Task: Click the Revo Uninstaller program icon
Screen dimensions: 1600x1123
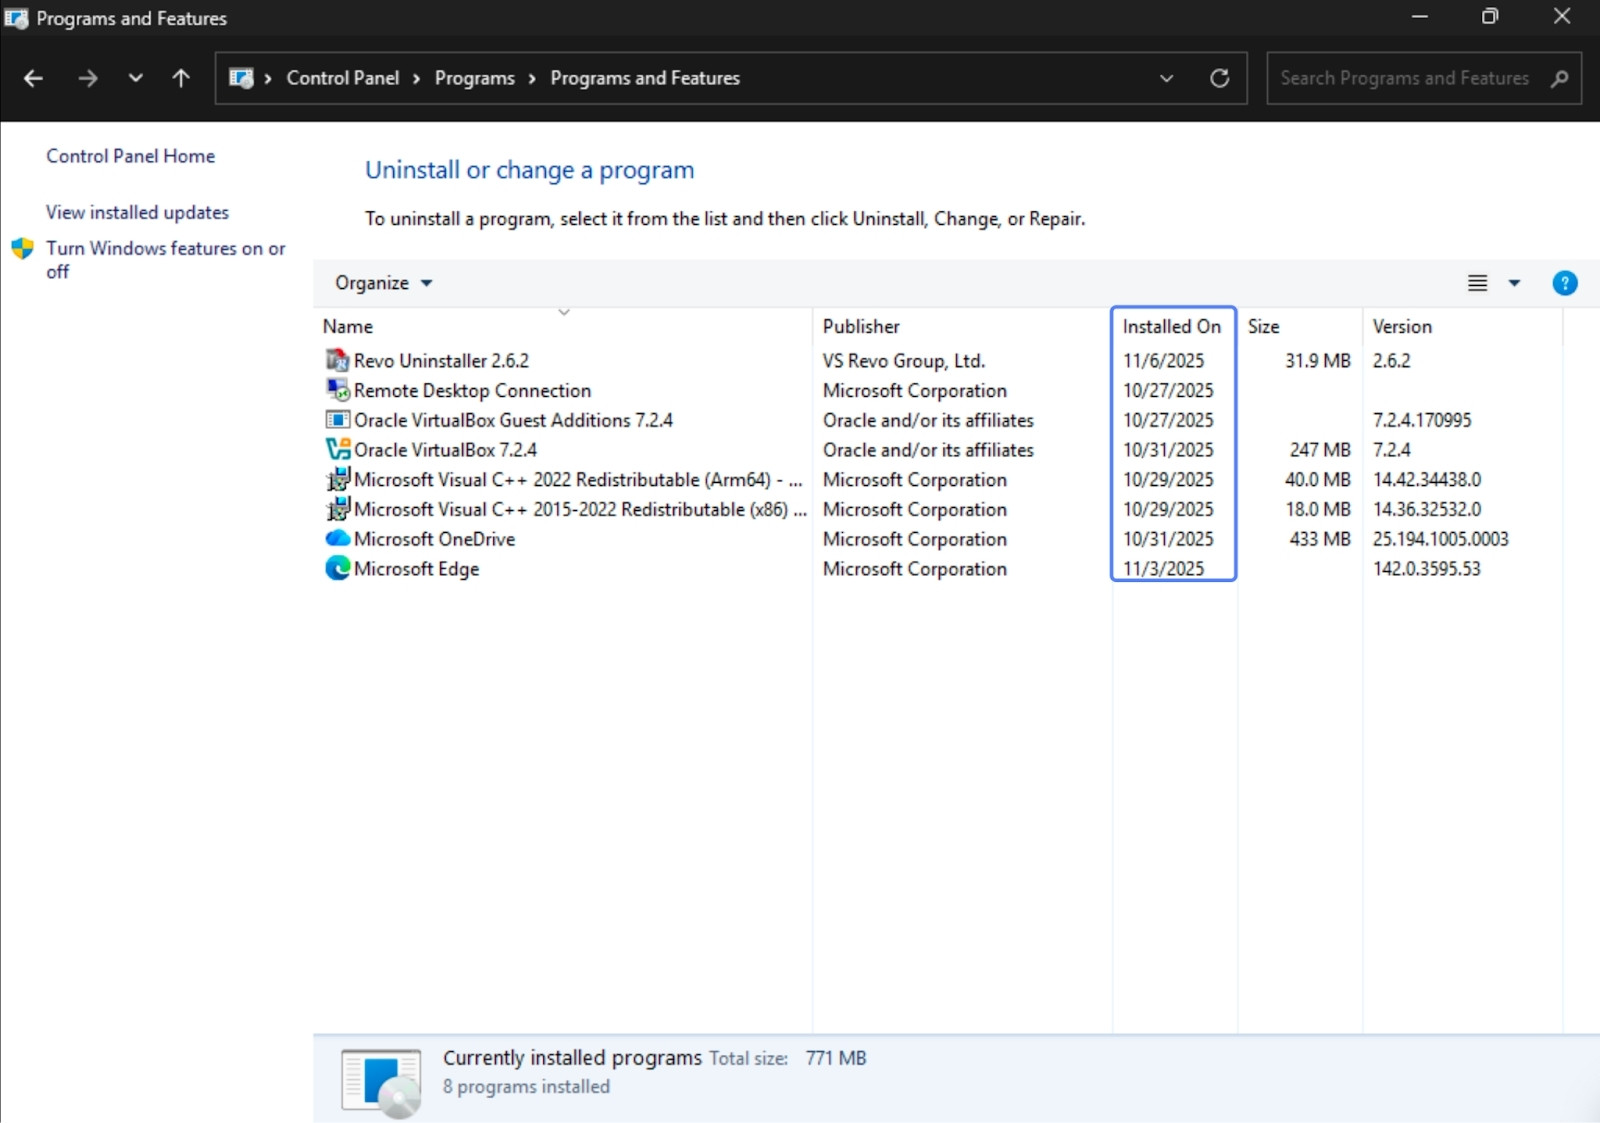Action: [337, 360]
